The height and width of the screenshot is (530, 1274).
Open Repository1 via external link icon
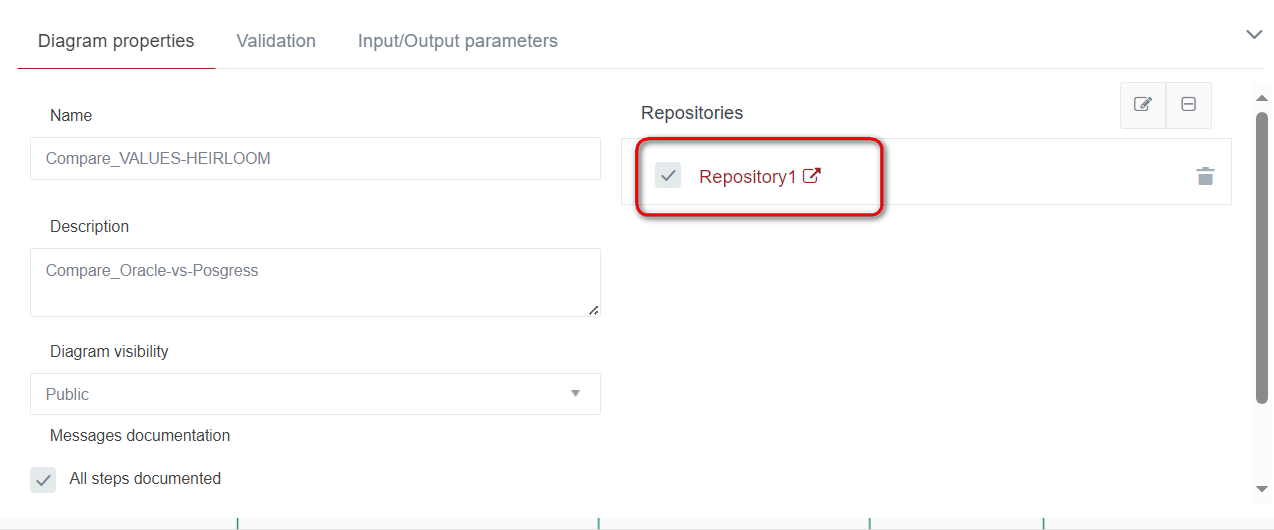[812, 176]
